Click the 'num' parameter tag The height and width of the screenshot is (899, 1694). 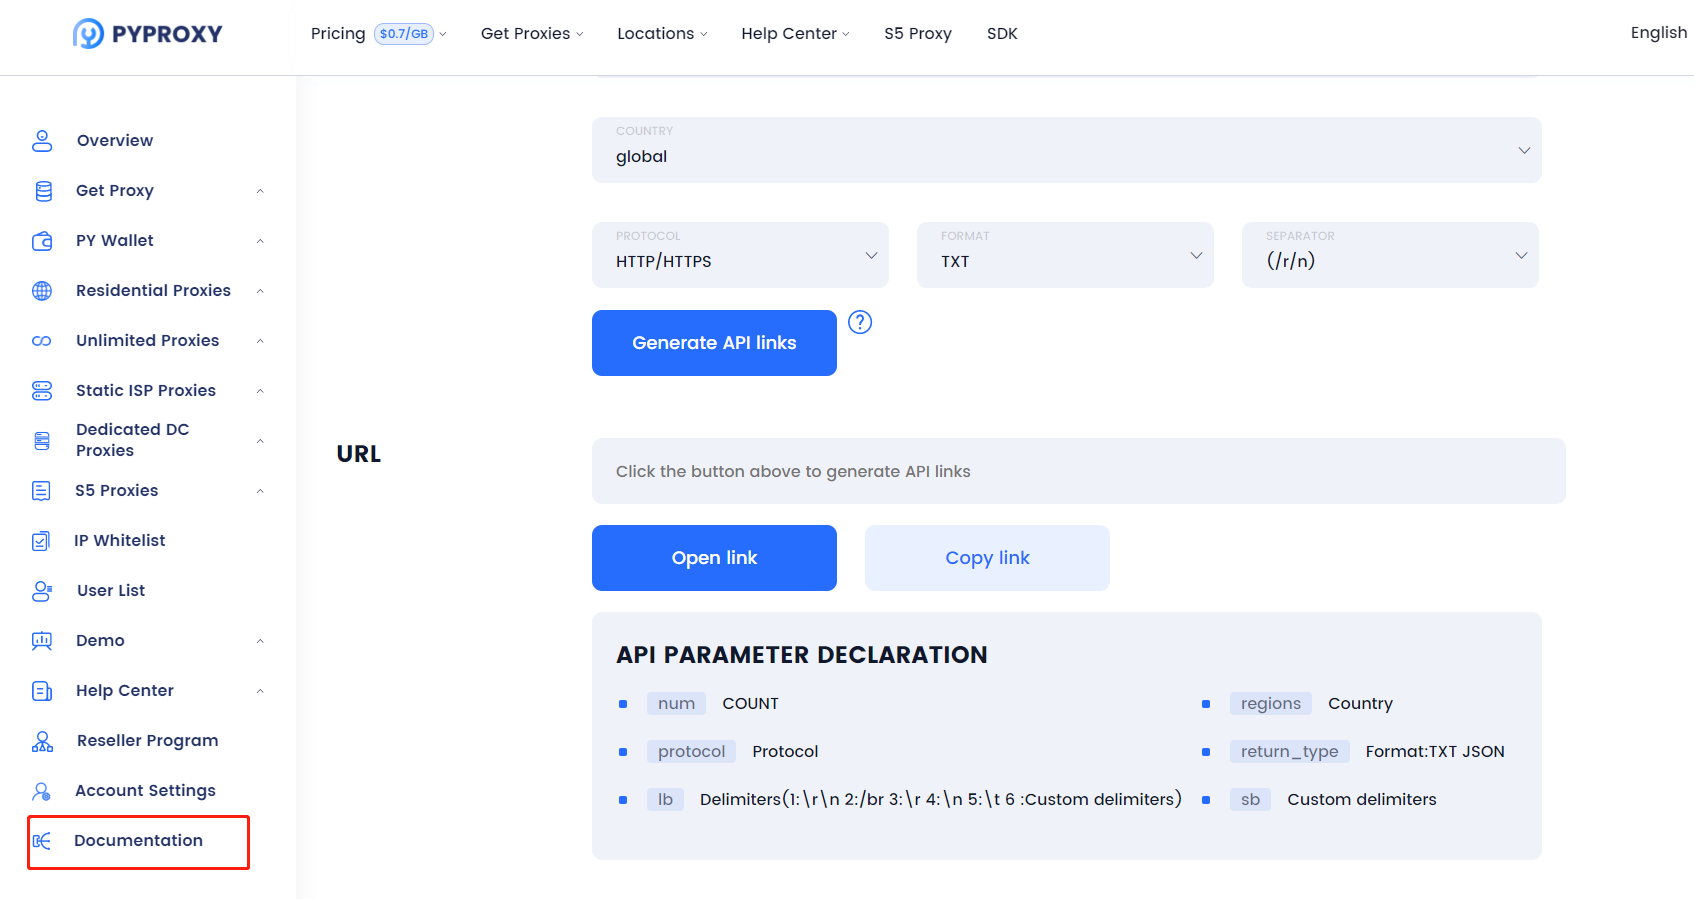676,704
